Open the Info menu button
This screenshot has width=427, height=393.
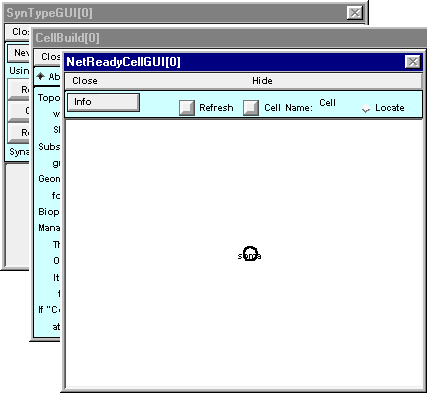pos(103,102)
